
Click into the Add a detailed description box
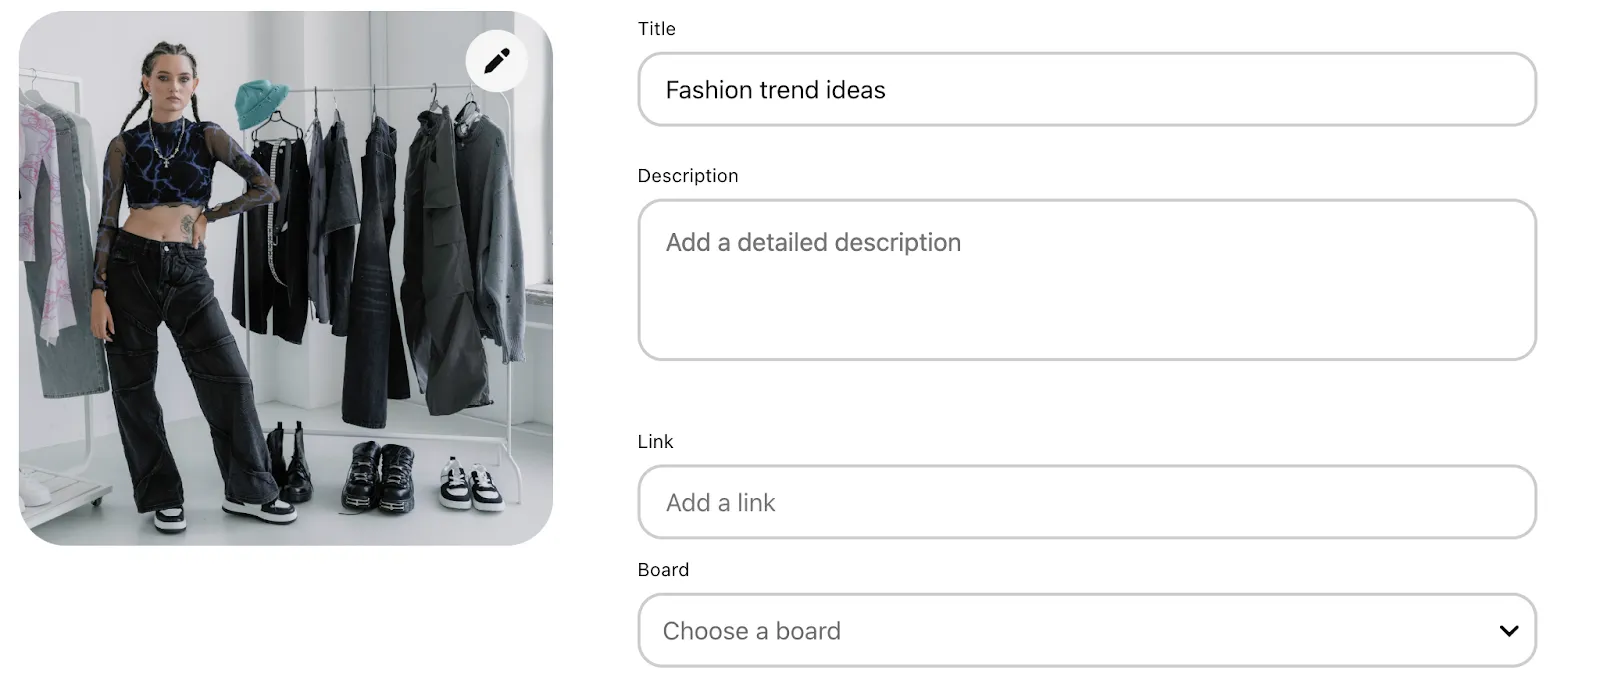click(1087, 280)
